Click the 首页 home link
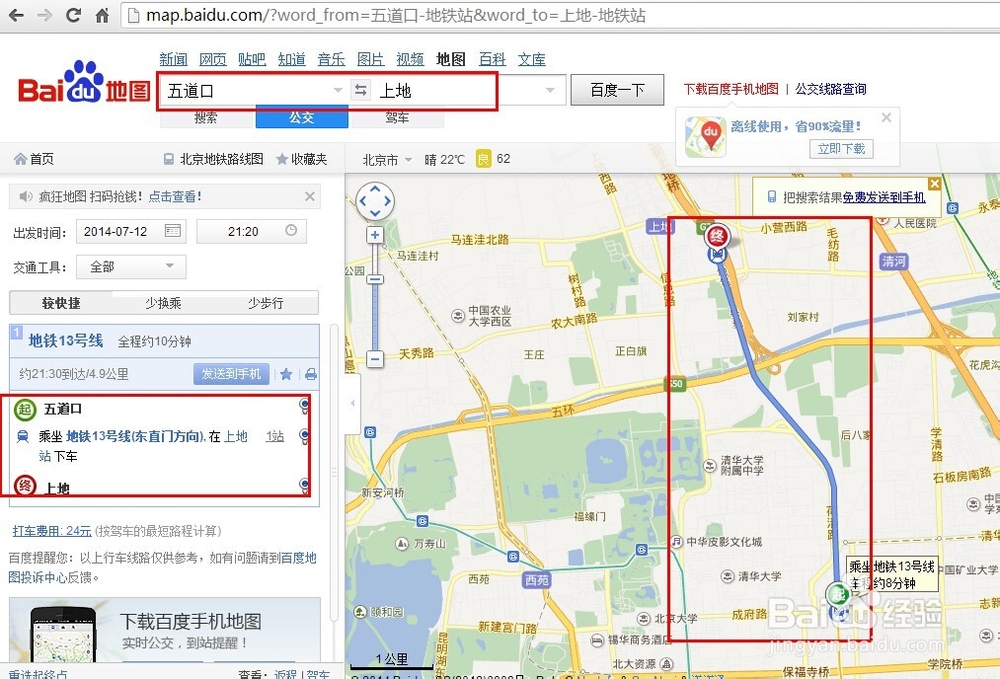Image resolution: width=1000 pixels, height=679 pixels. pyautogui.click(x=34, y=159)
